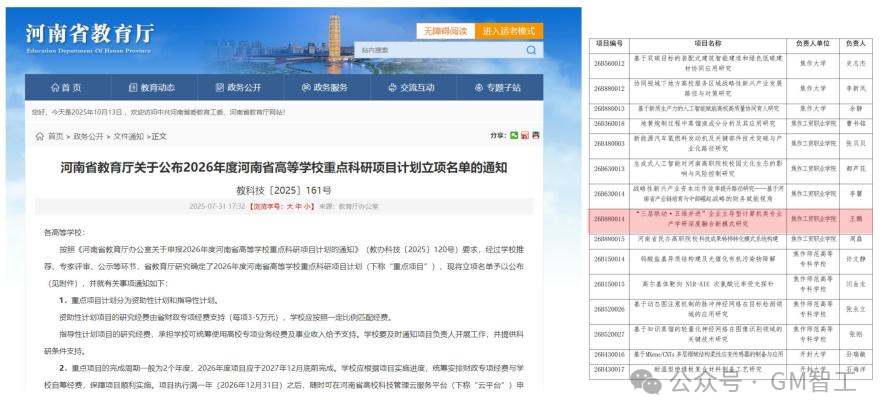Screen dimensions: 884x416
Task: Click the 河南省教育厅 site logo
Action: click(x=89, y=37)
